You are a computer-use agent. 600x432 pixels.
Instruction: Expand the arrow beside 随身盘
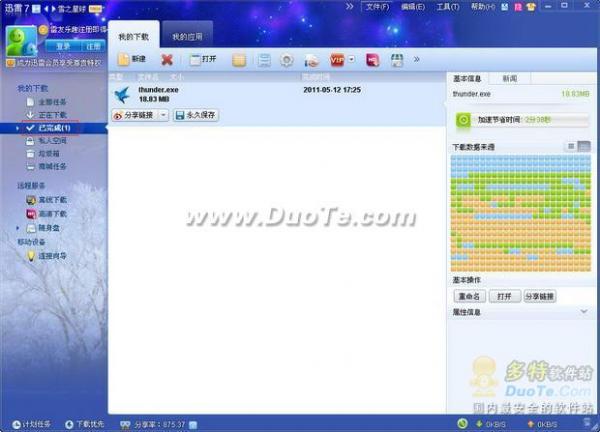tap(17, 228)
